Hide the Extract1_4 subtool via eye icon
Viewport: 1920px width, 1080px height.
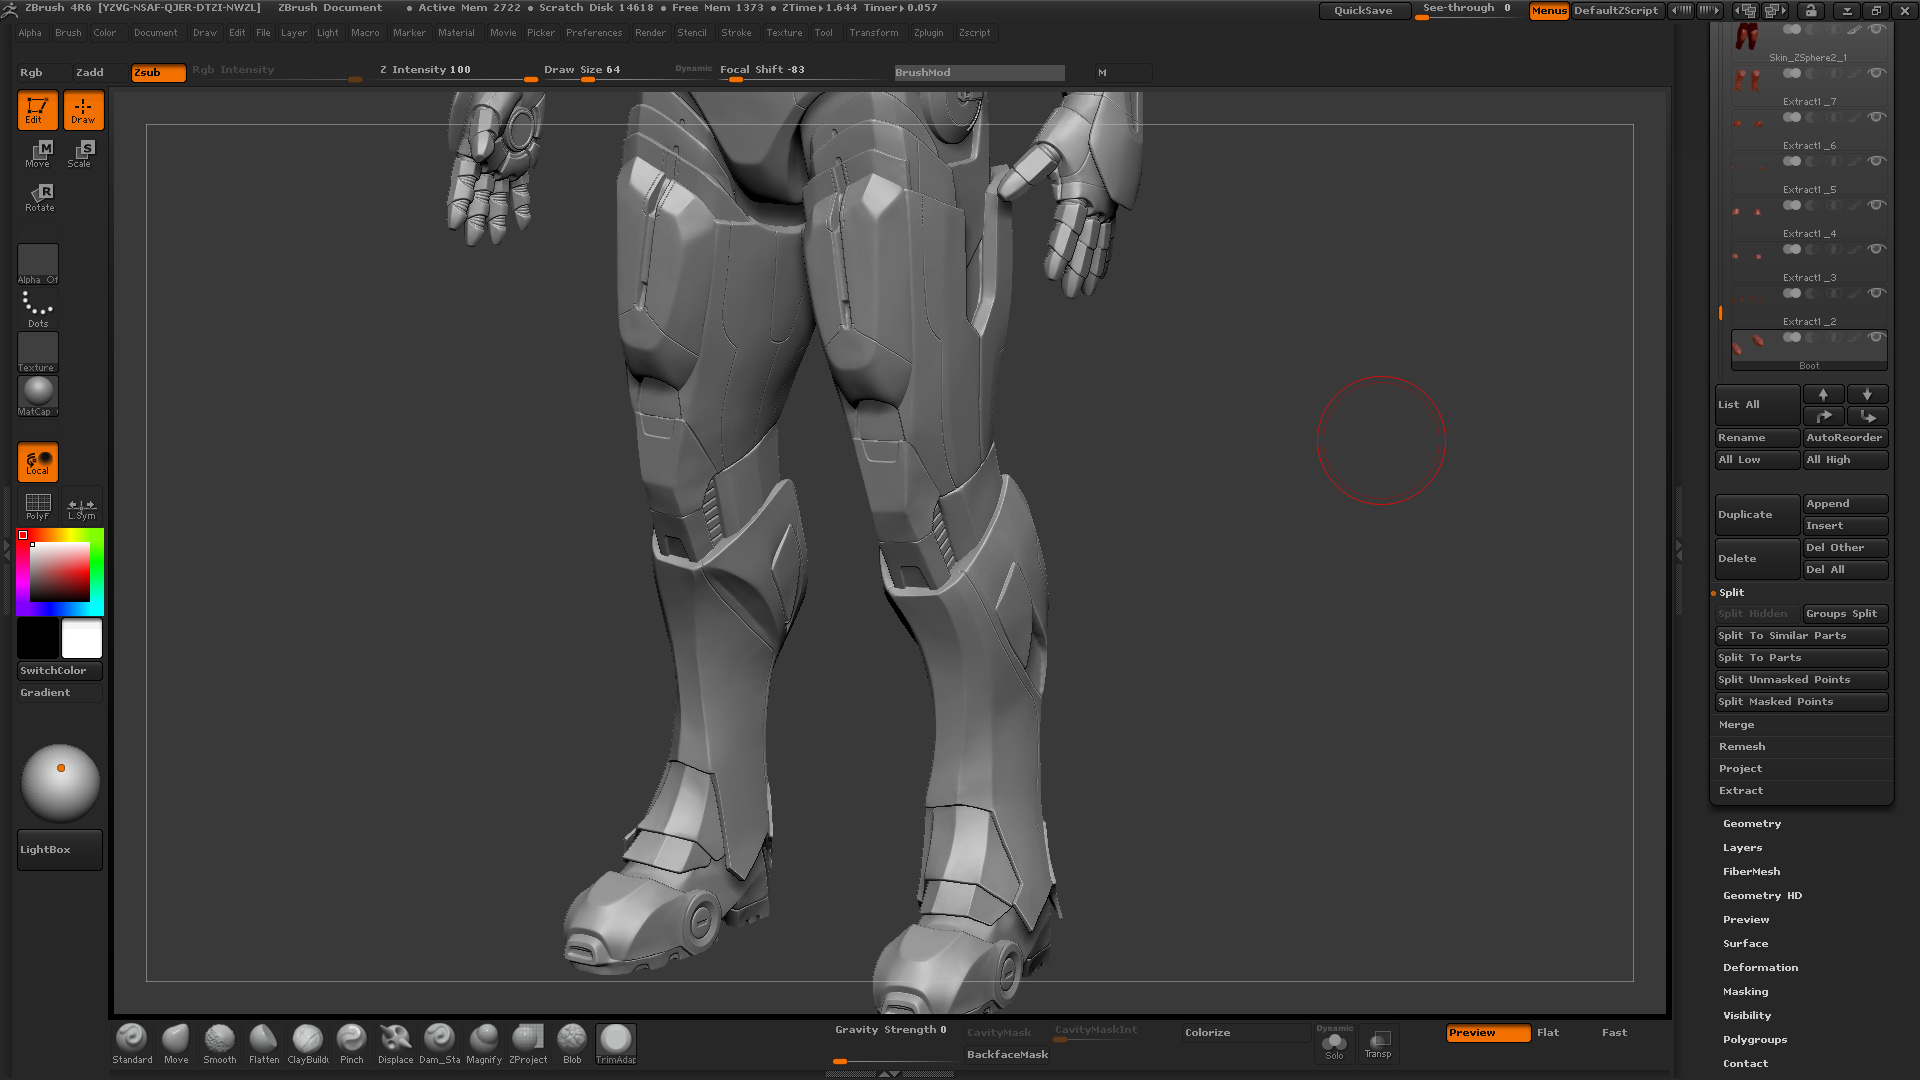point(1877,205)
